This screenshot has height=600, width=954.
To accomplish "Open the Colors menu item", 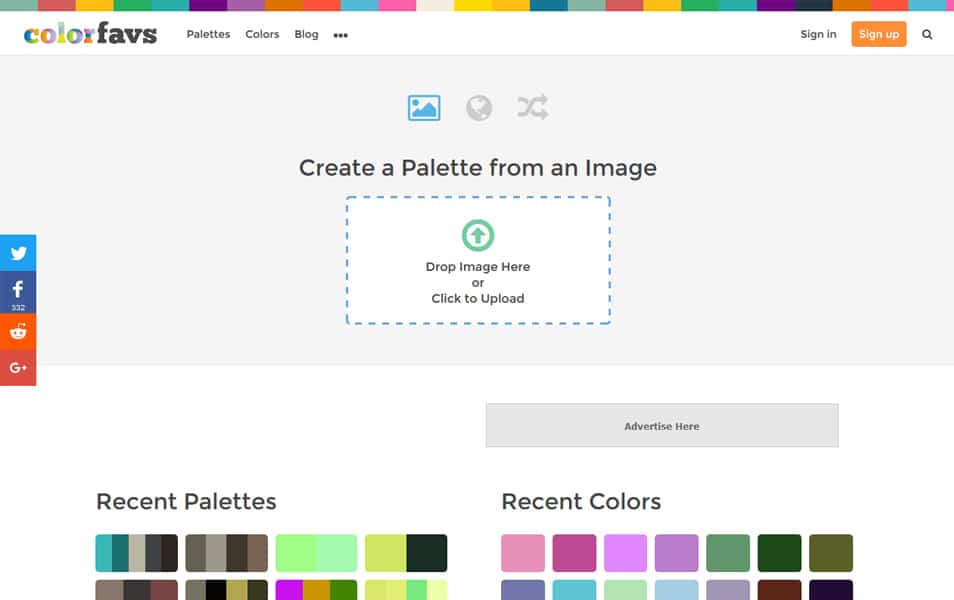I will [262, 34].
